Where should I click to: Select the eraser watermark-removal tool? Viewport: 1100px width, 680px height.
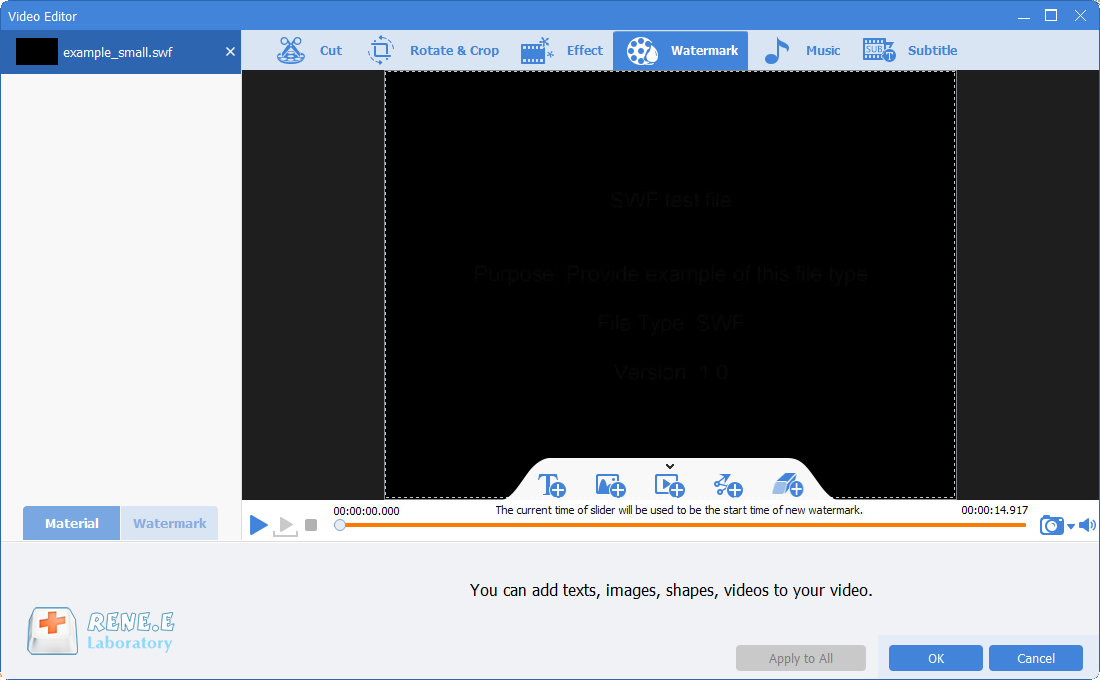[x=788, y=486]
